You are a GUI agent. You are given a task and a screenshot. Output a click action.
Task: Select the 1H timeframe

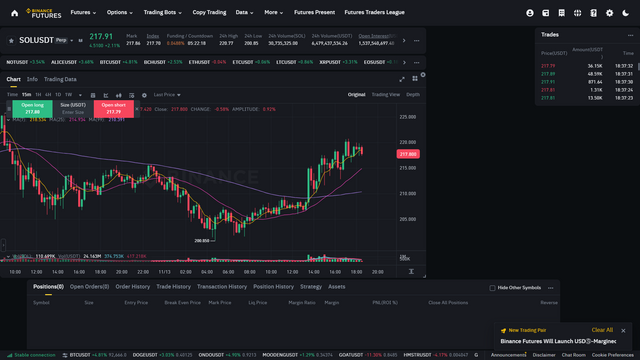pyautogui.click(x=38, y=95)
